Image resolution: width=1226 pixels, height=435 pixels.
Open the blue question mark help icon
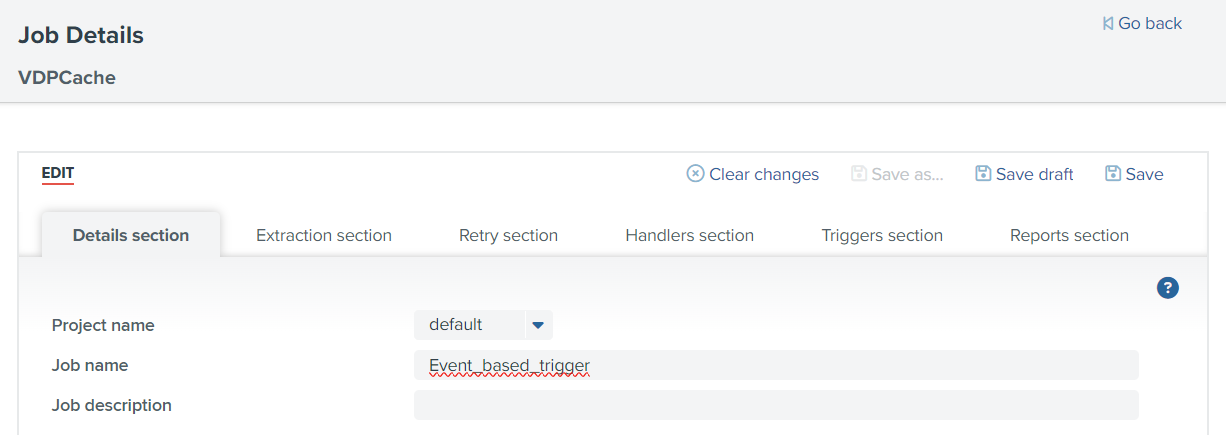click(1168, 288)
